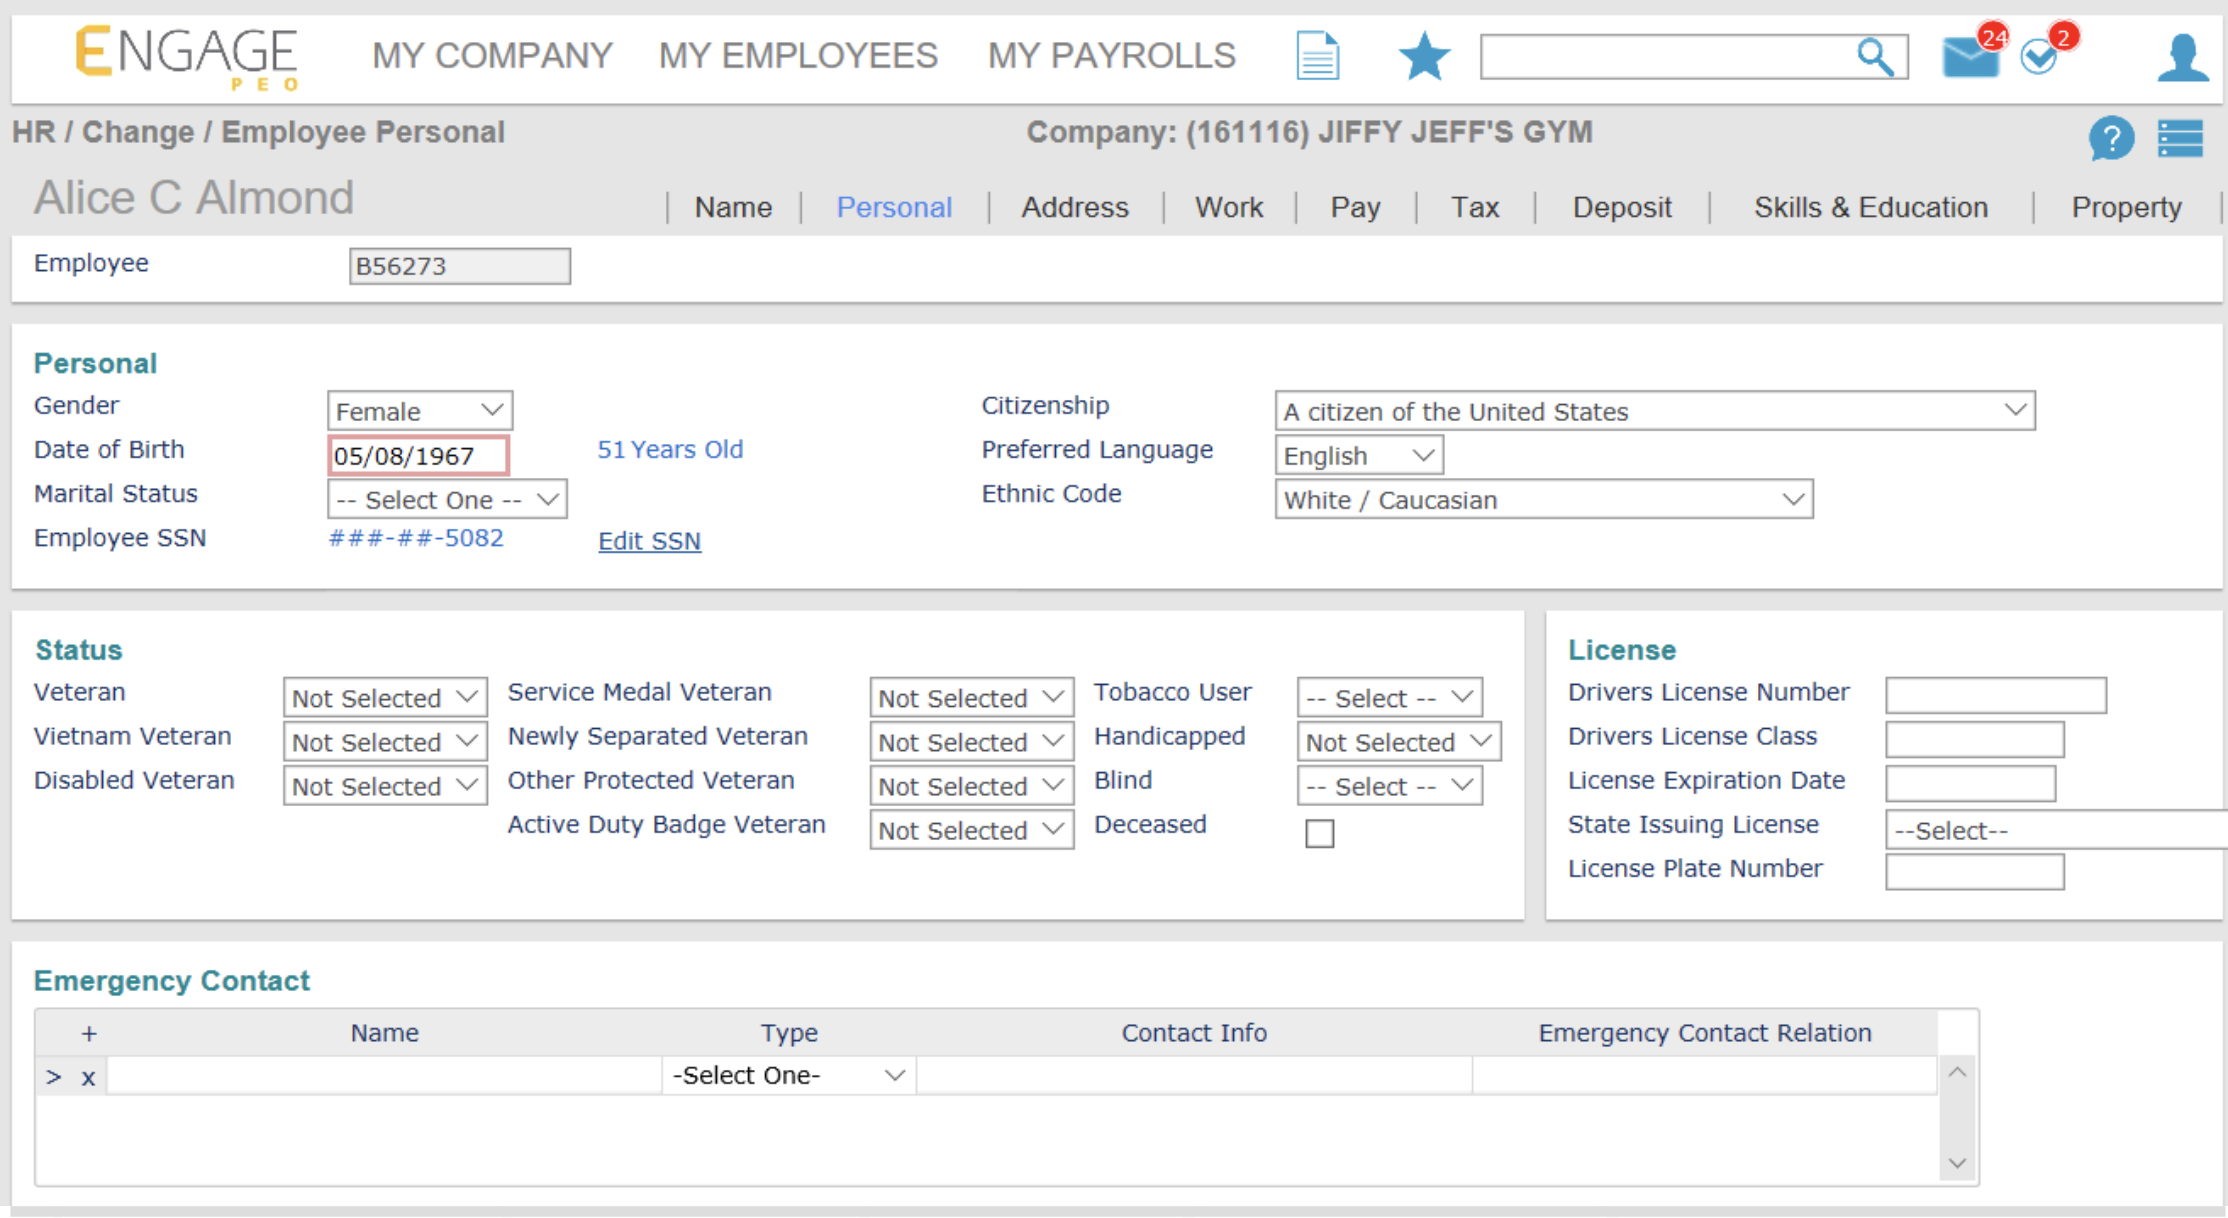Open the MY PAYROLLS menu

[1111, 55]
